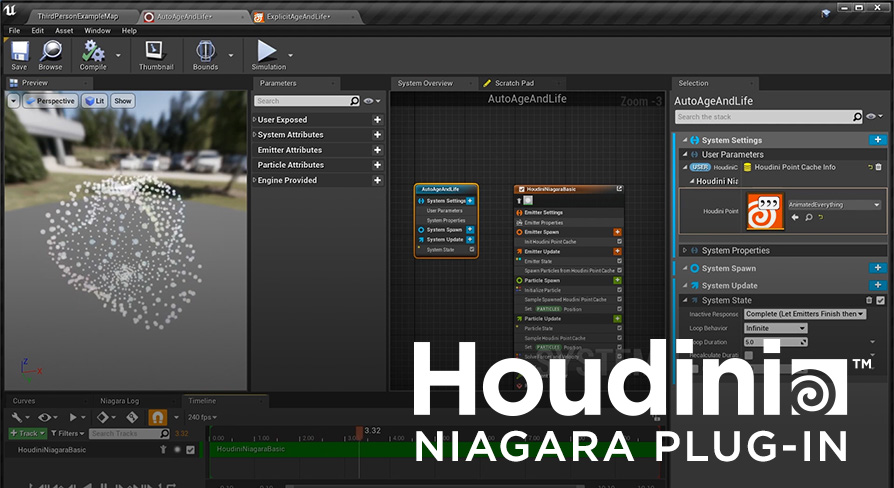Image resolution: width=894 pixels, height=488 pixels.
Task: Click the timeline wrench settings icon
Action: click(x=19, y=417)
